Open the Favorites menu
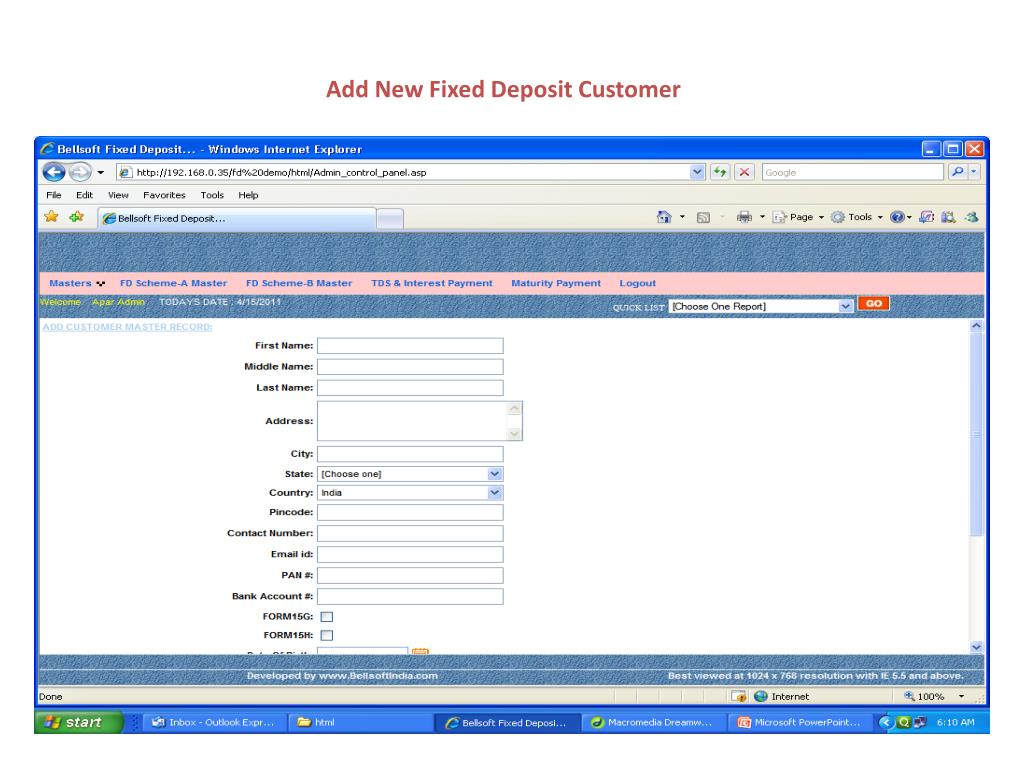 (x=164, y=195)
